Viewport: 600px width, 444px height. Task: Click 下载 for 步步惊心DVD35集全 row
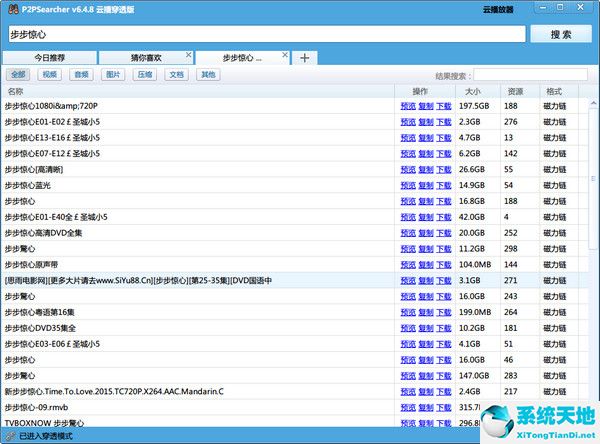click(444, 328)
